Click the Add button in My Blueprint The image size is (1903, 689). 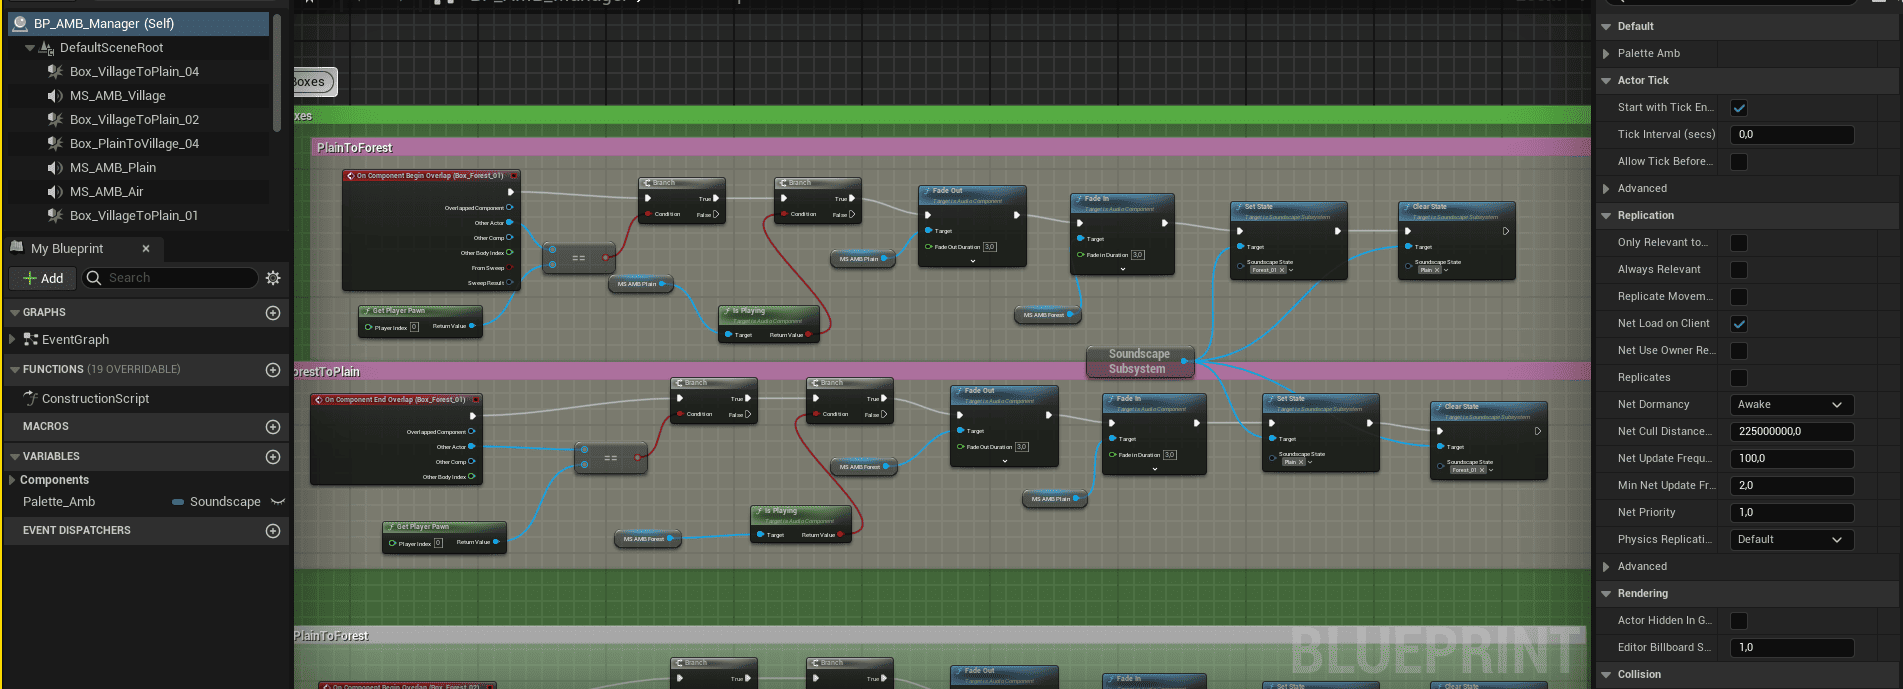tap(43, 278)
